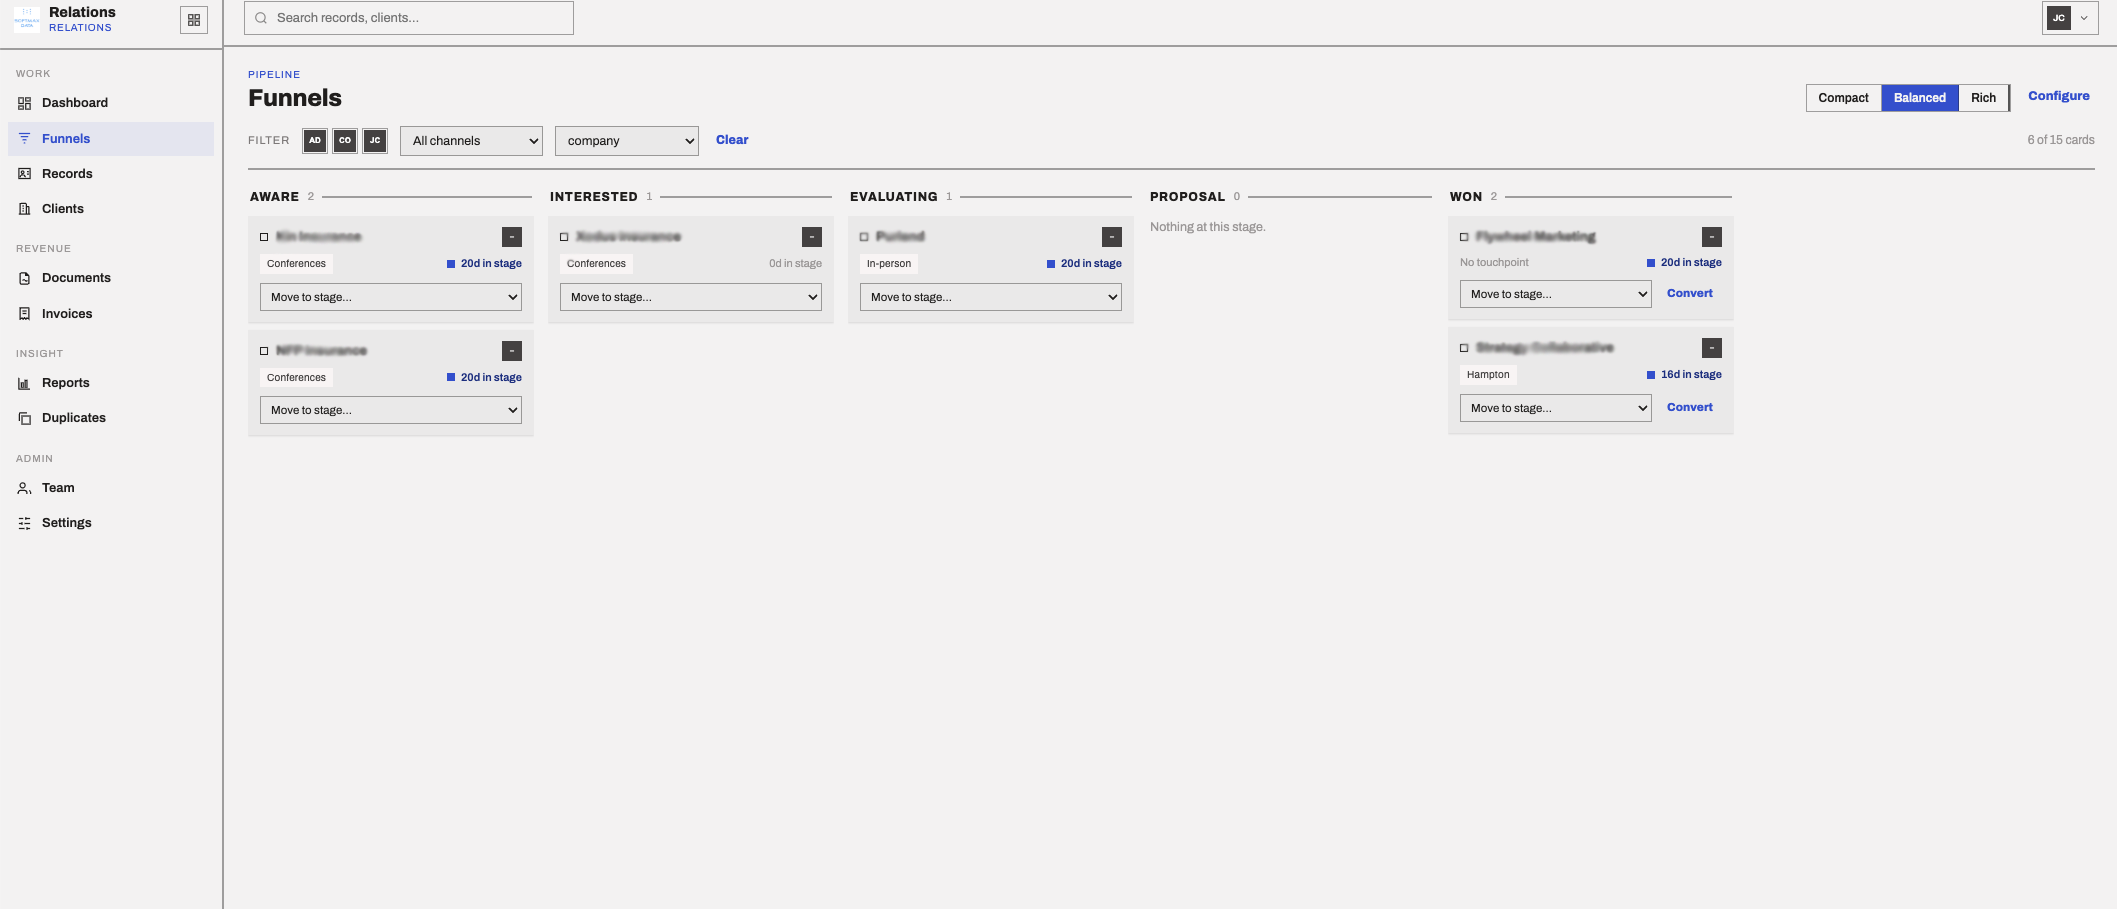Tick the checkbox on the Interested column card
This screenshot has height=909, width=2117.
point(564,237)
